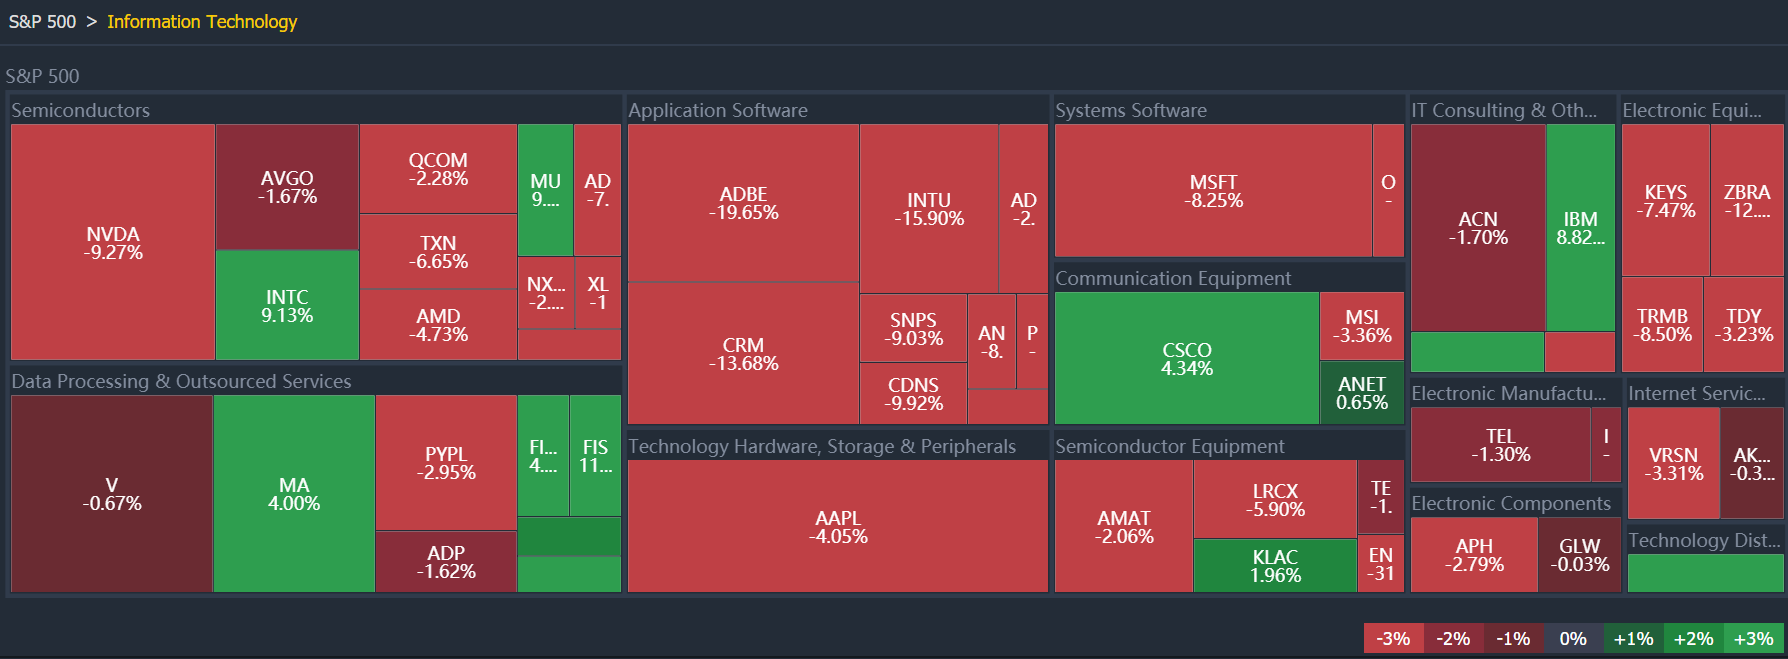The height and width of the screenshot is (659, 1788).
Task: Click the INTC tile showing 9.13%
Action: (287, 305)
